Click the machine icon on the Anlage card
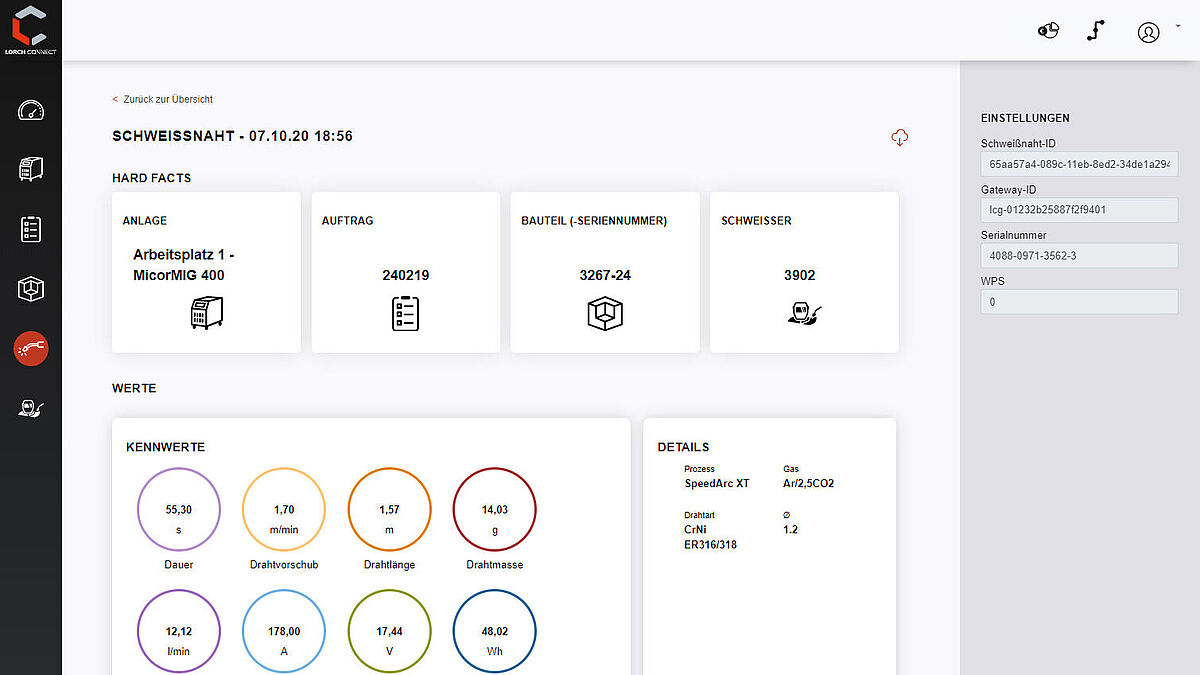This screenshot has height=675, width=1200. [x=205, y=313]
